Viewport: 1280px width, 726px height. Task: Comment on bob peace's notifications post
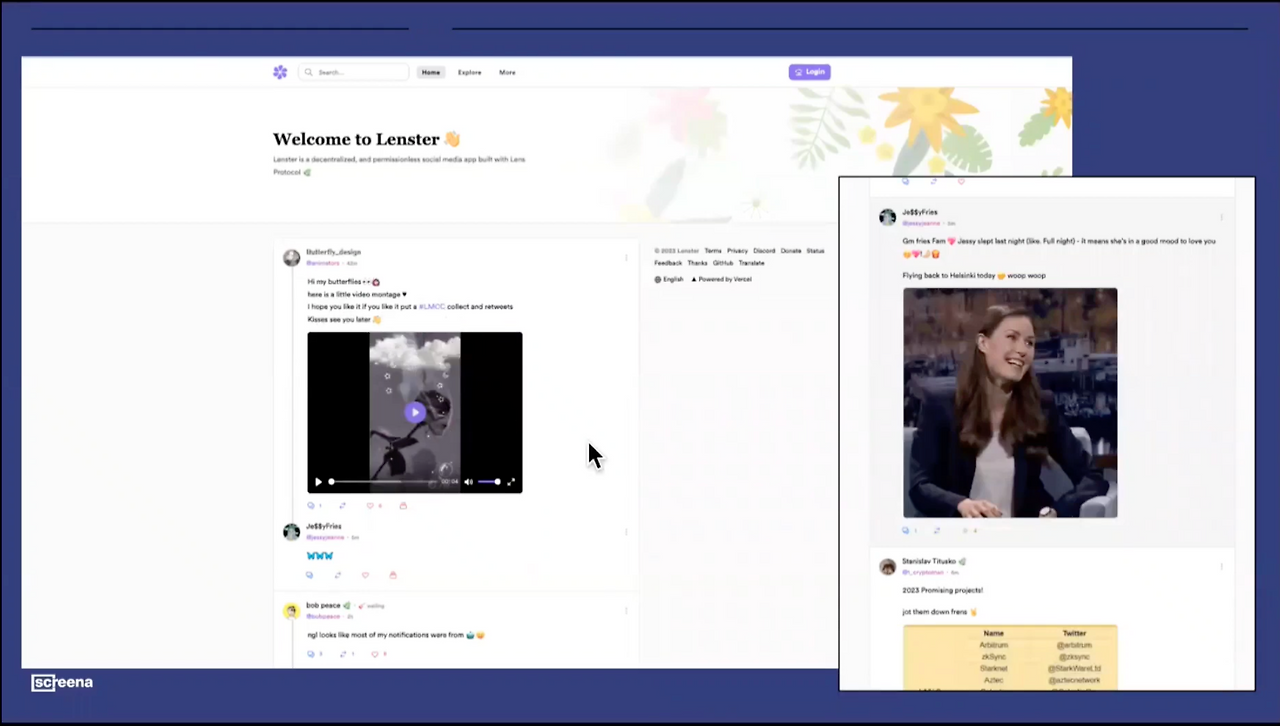(311, 654)
